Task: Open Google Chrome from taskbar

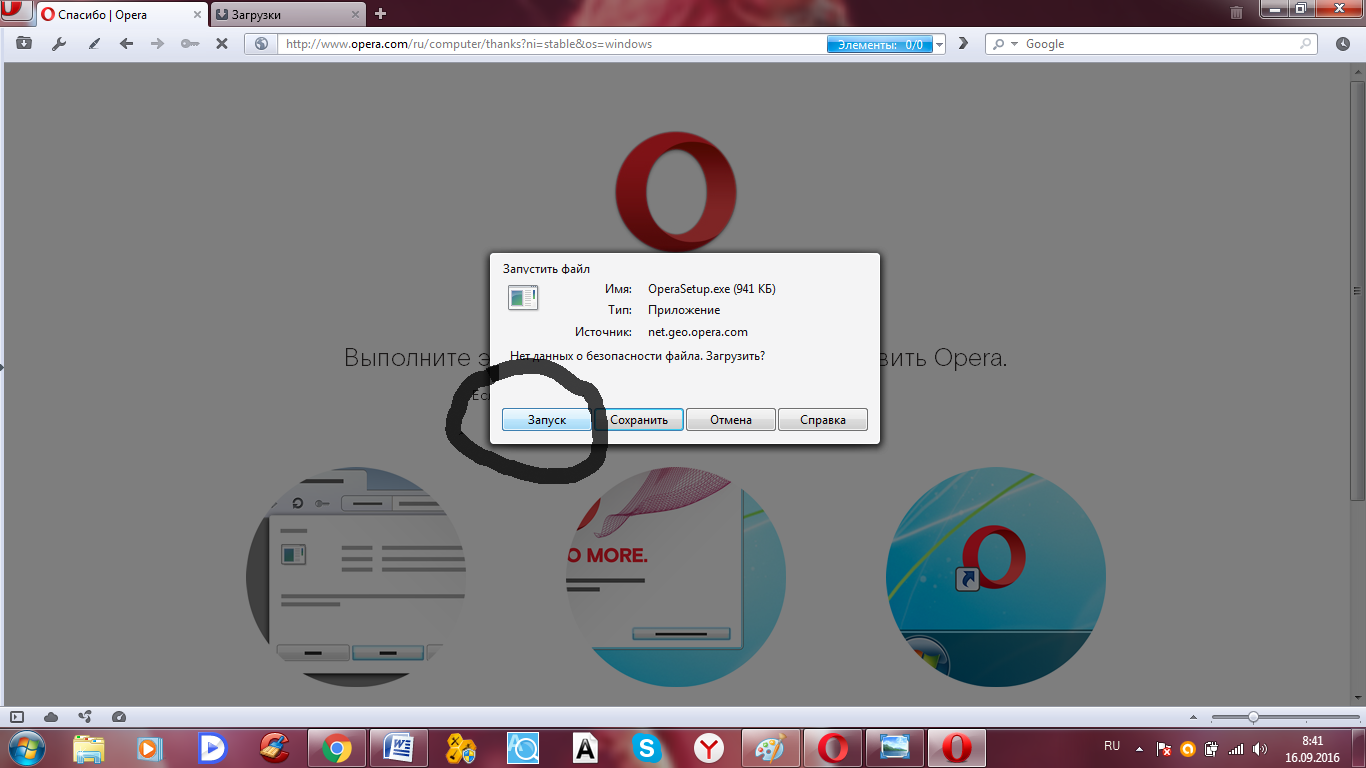Action: click(336, 747)
